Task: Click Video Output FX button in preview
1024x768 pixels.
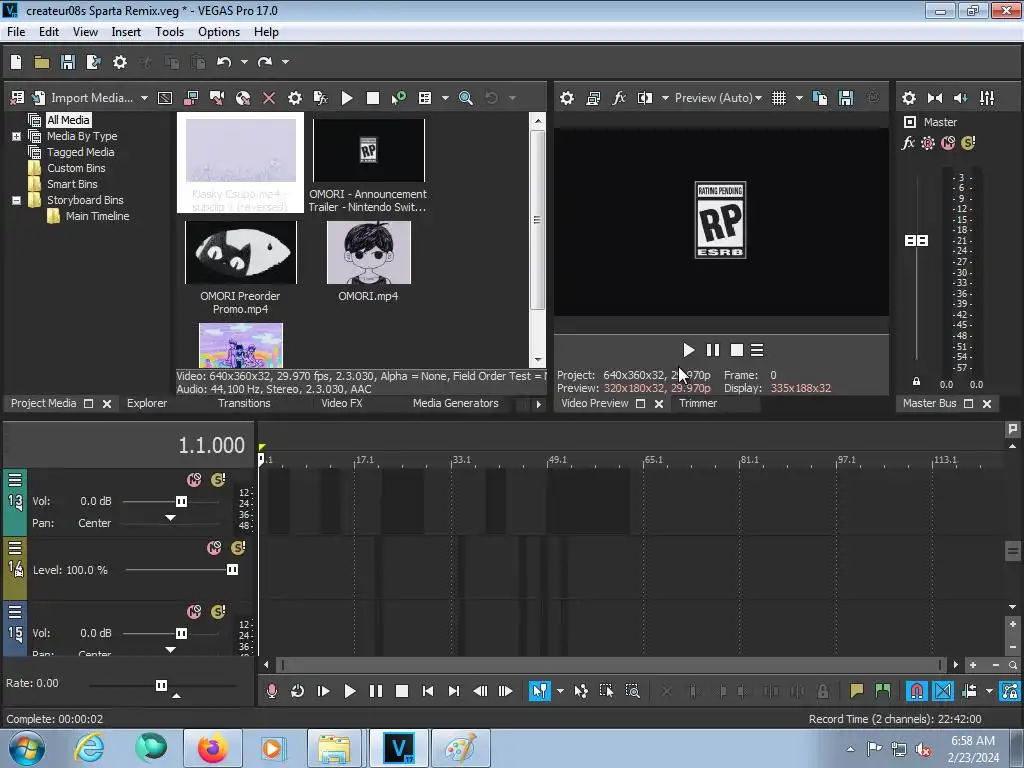Action: pos(619,98)
